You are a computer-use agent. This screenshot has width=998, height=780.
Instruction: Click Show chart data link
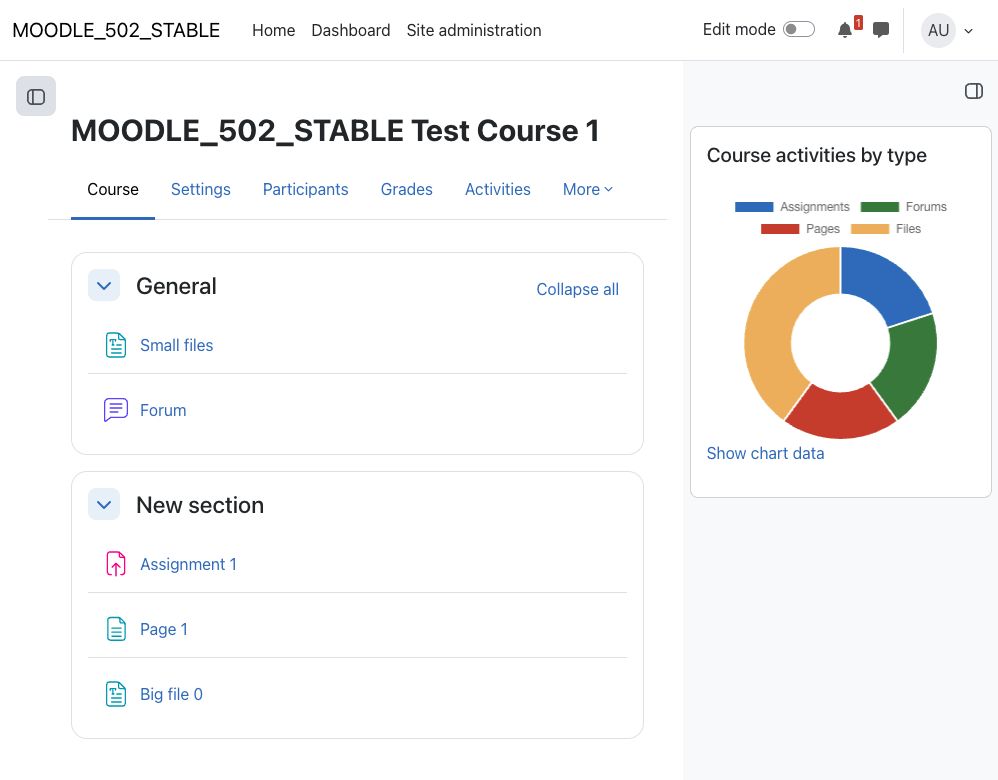coord(765,453)
